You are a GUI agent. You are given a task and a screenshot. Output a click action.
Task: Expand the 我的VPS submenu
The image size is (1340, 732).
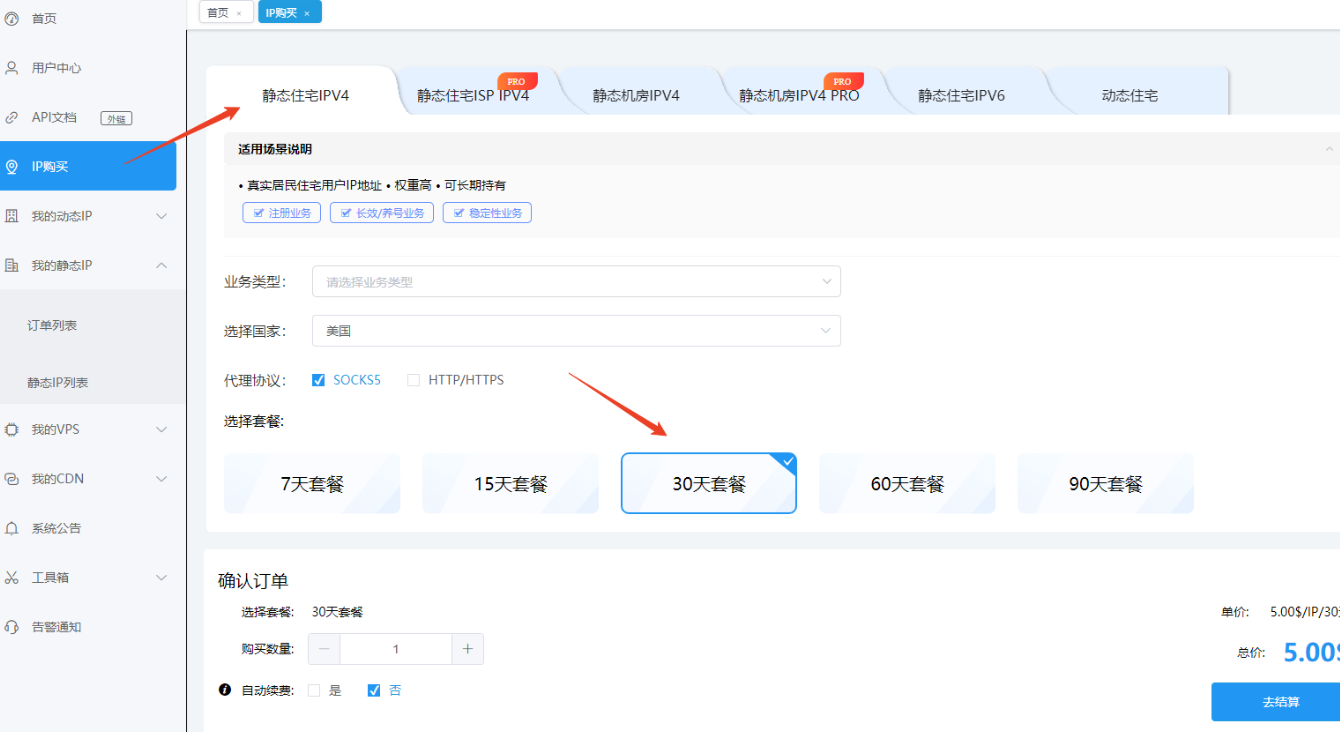pos(162,429)
